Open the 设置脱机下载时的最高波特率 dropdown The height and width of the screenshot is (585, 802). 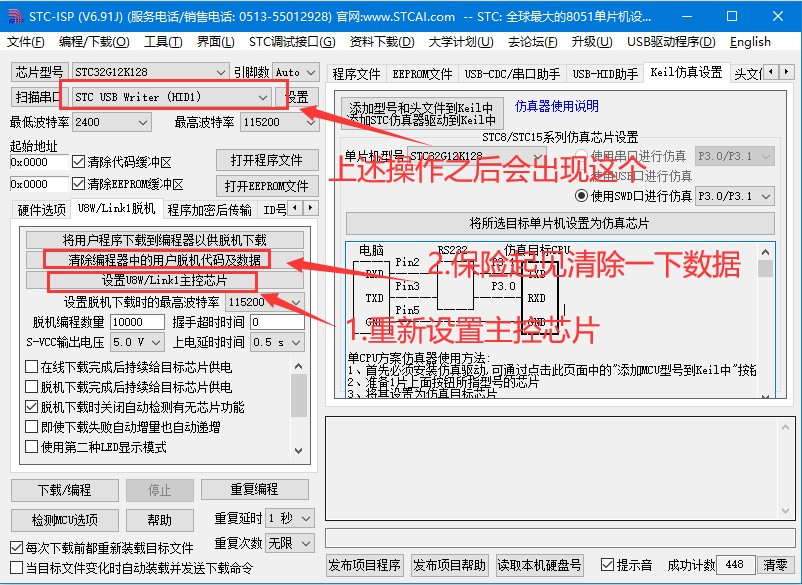tap(264, 302)
